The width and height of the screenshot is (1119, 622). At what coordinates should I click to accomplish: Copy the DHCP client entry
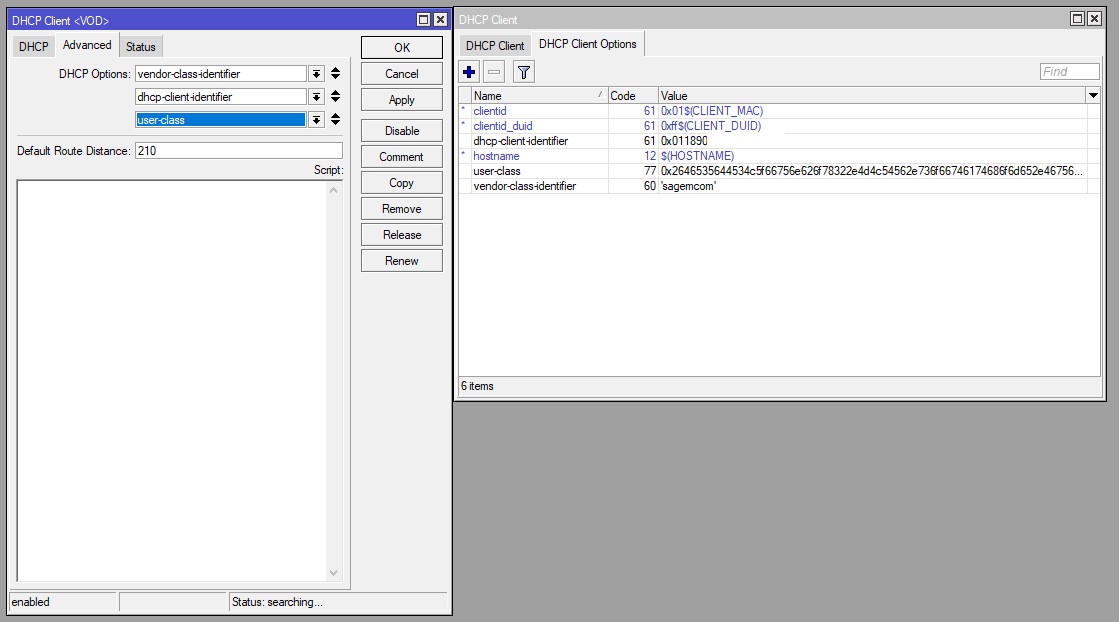(x=402, y=183)
